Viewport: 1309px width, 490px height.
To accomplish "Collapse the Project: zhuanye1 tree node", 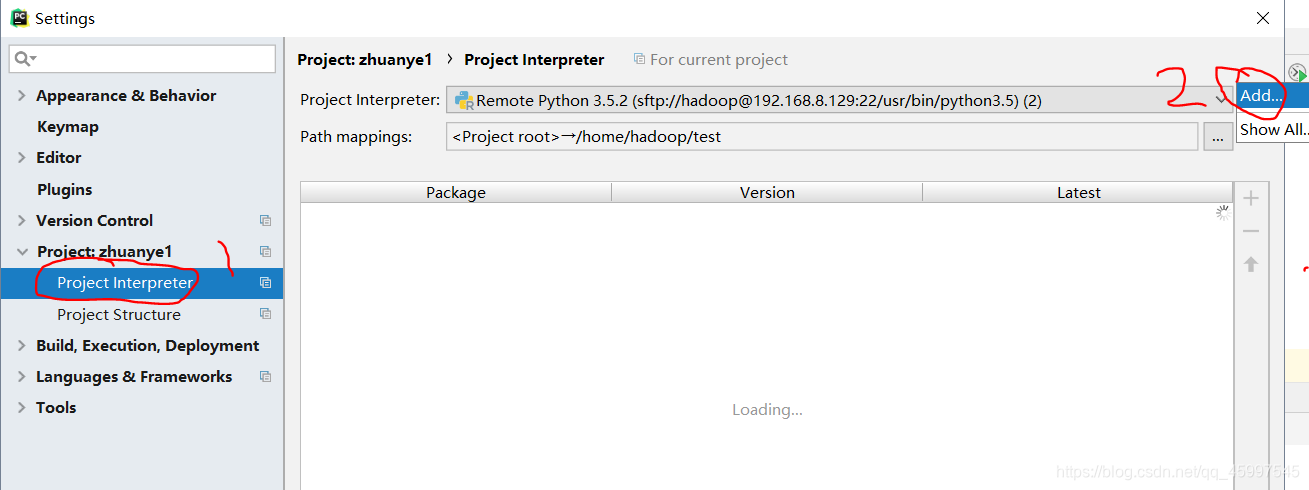I will click(x=22, y=252).
